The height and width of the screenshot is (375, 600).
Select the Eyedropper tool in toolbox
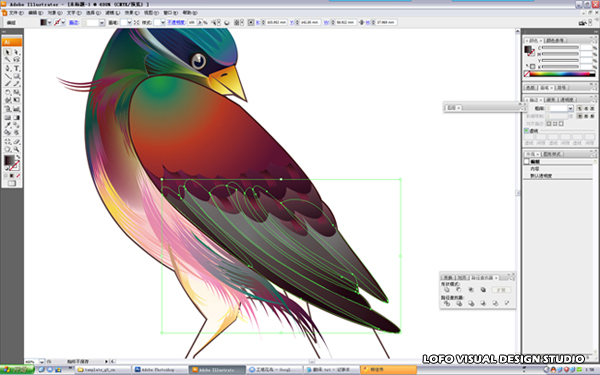click(8, 125)
